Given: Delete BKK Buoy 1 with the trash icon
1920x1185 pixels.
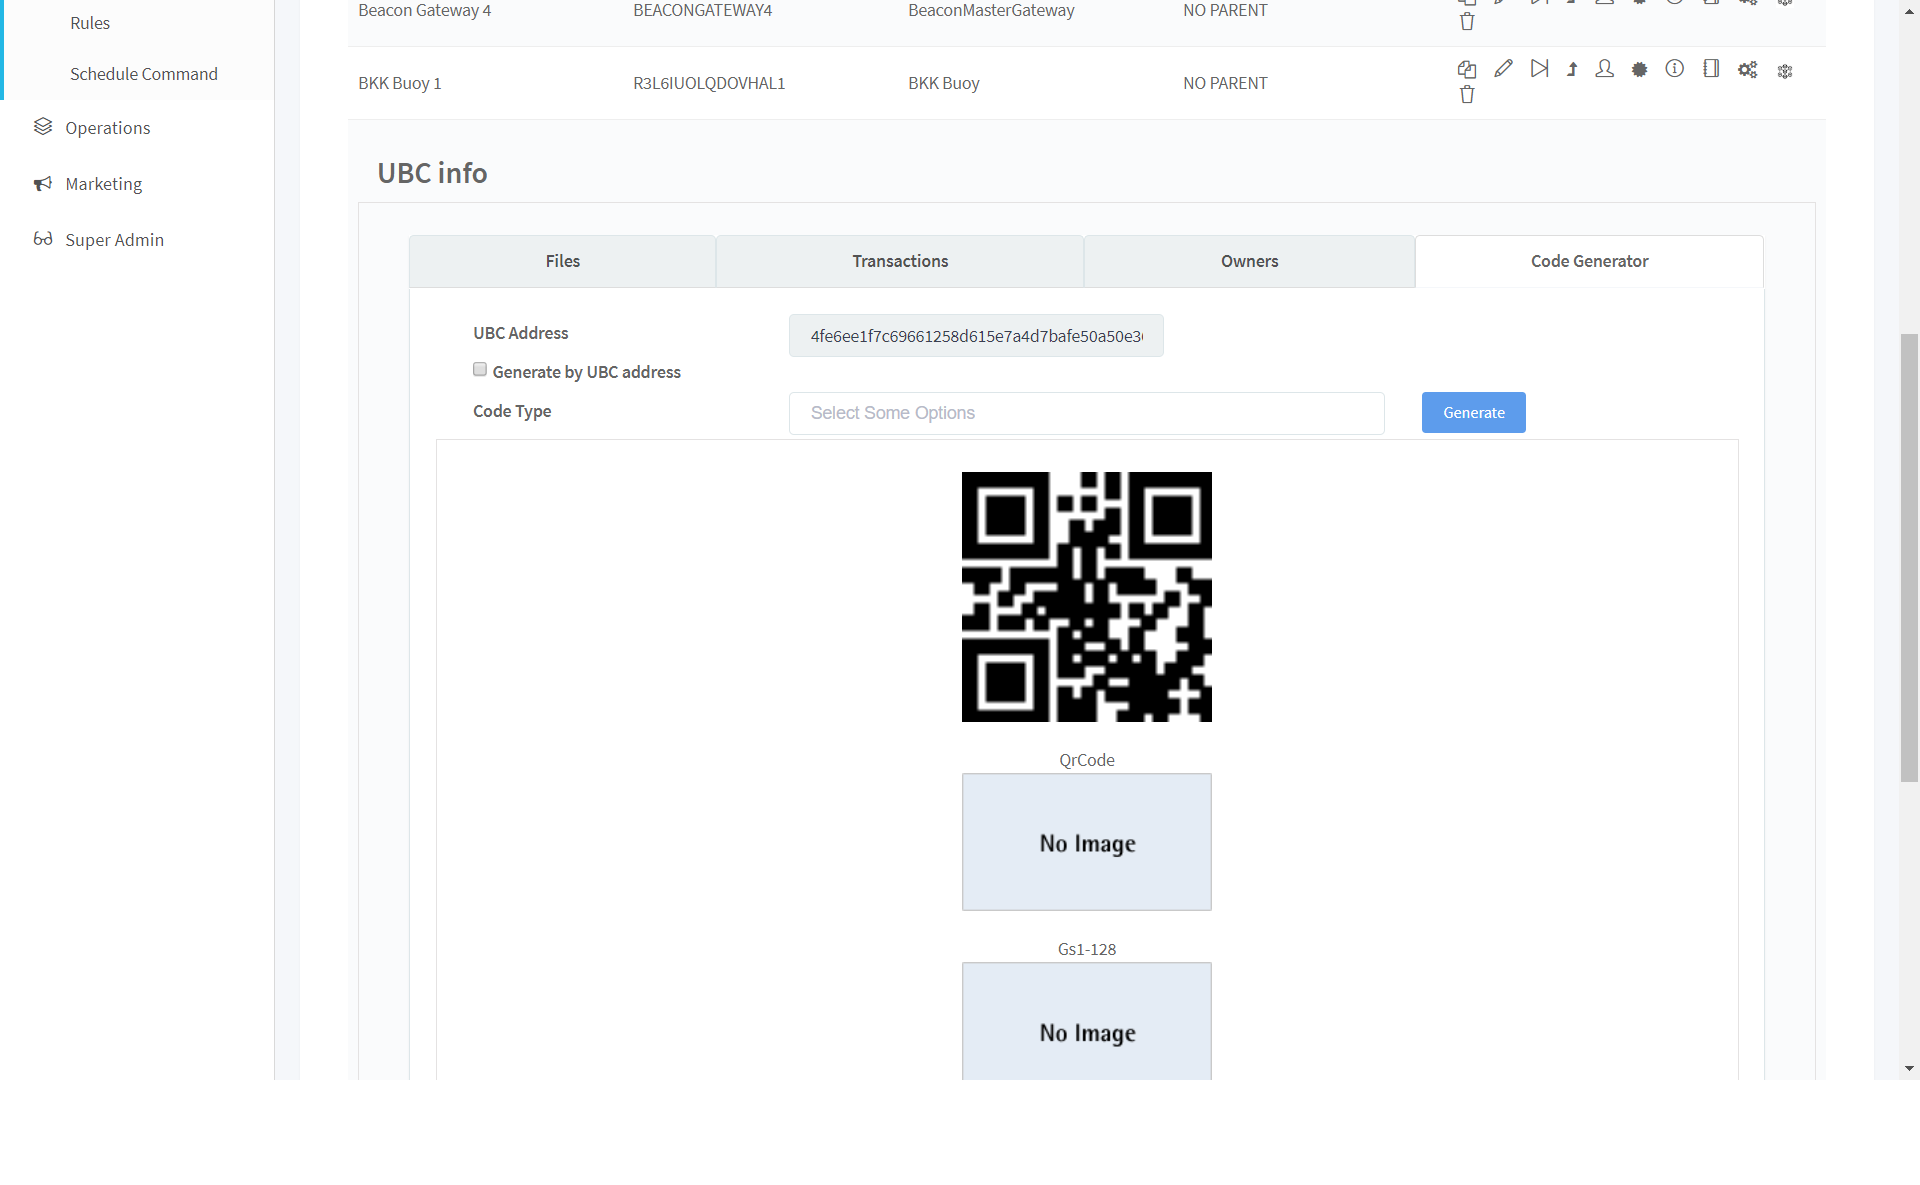Looking at the screenshot, I should click(x=1466, y=95).
